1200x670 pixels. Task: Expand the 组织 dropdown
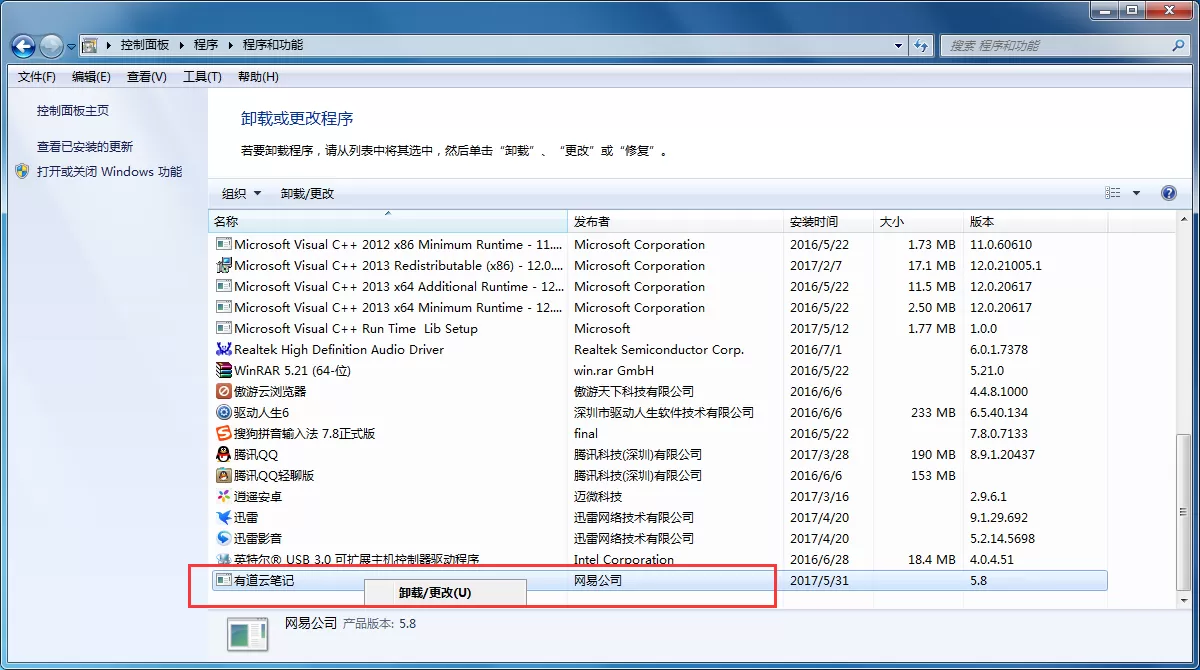tap(241, 193)
